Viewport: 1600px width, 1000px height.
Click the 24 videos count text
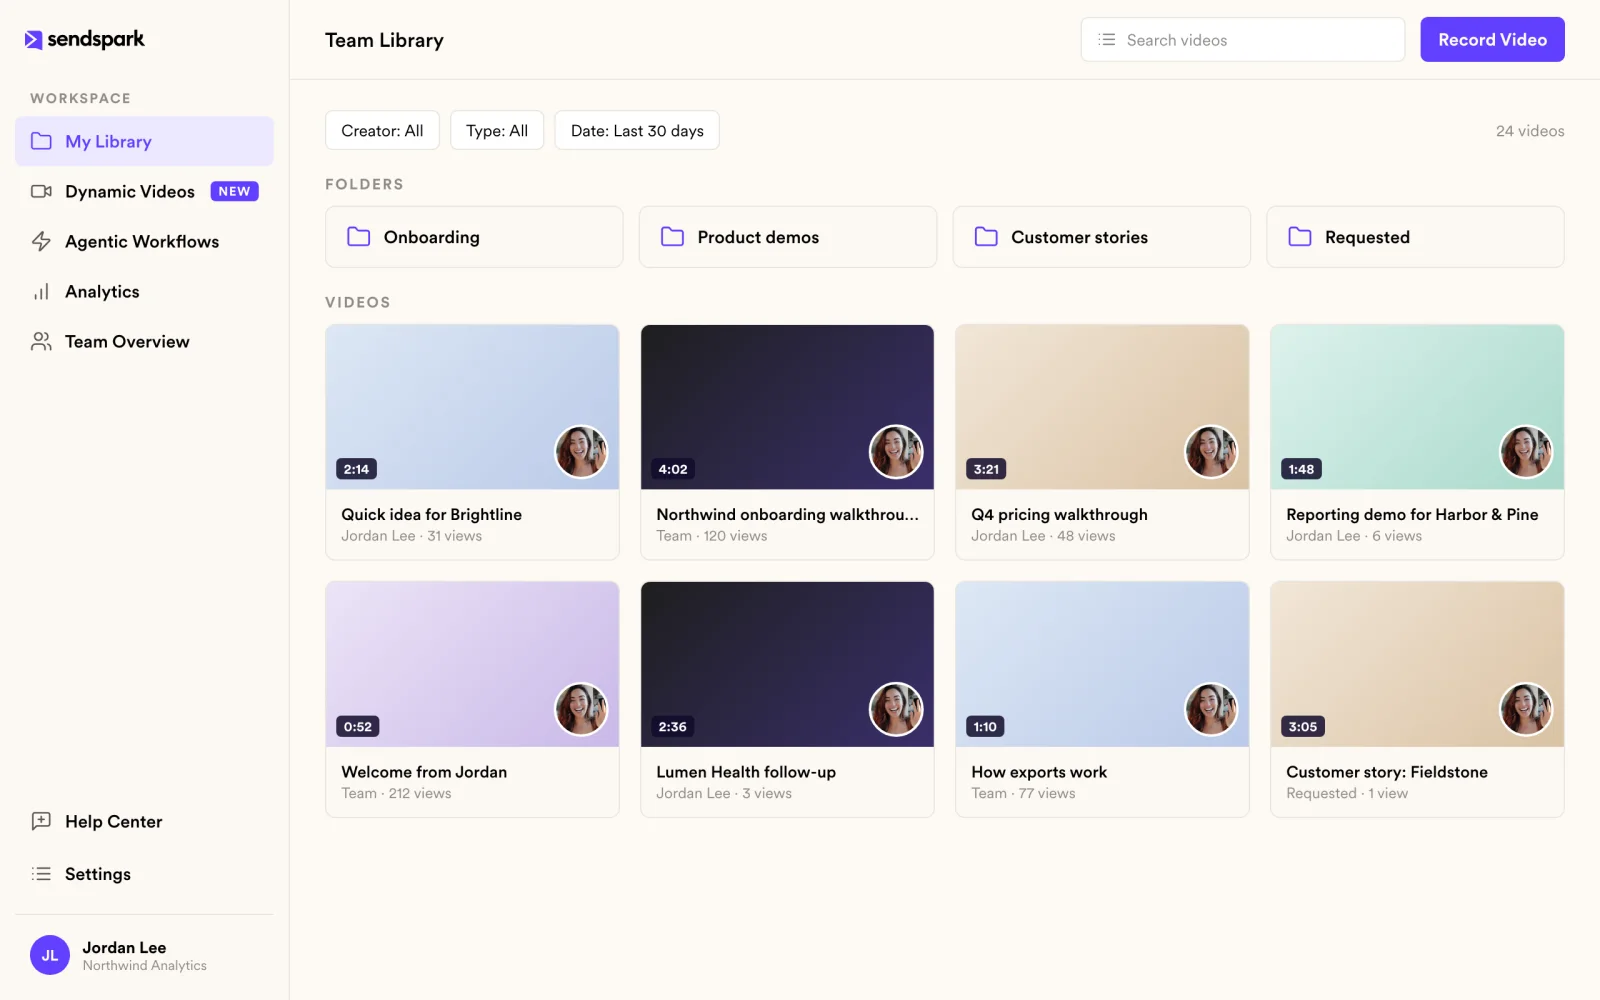click(1530, 131)
